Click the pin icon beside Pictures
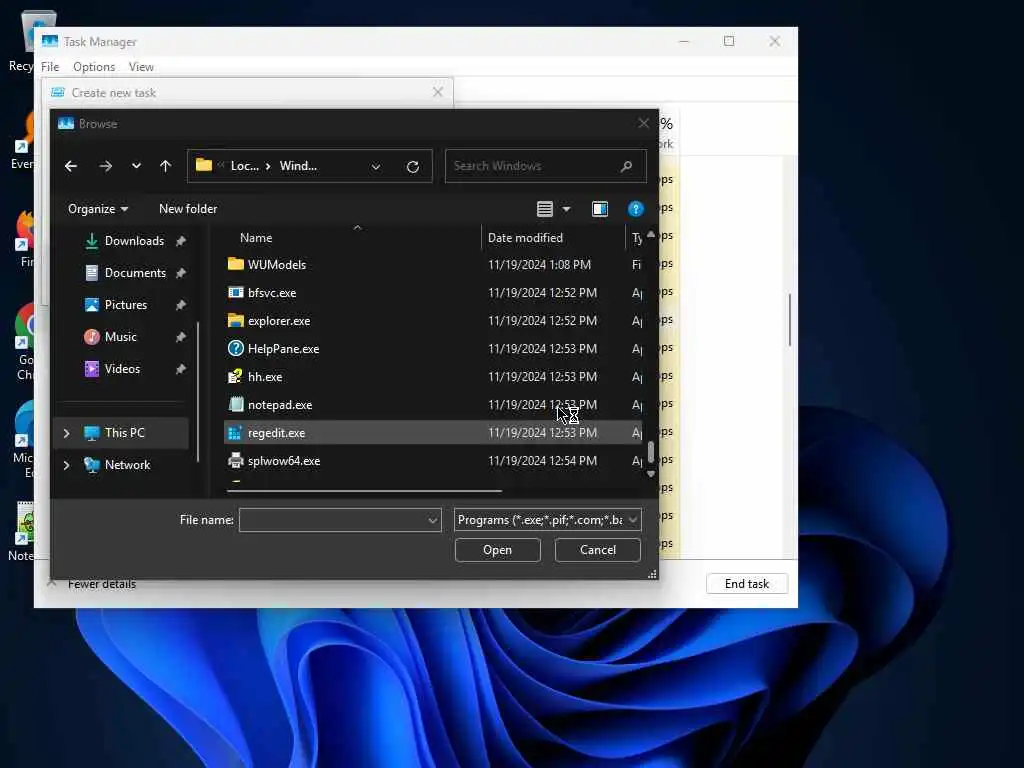The width and height of the screenshot is (1024, 768). click(x=181, y=305)
